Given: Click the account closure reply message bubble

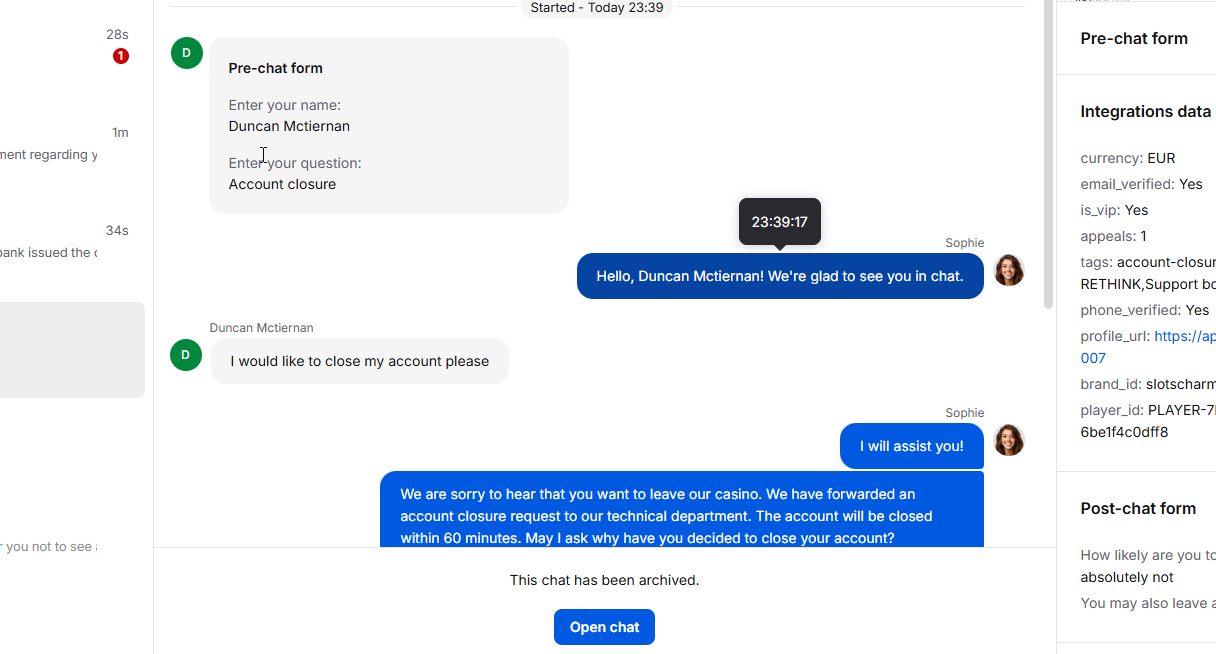Looking at the screenshot, I should pos(681,510).
